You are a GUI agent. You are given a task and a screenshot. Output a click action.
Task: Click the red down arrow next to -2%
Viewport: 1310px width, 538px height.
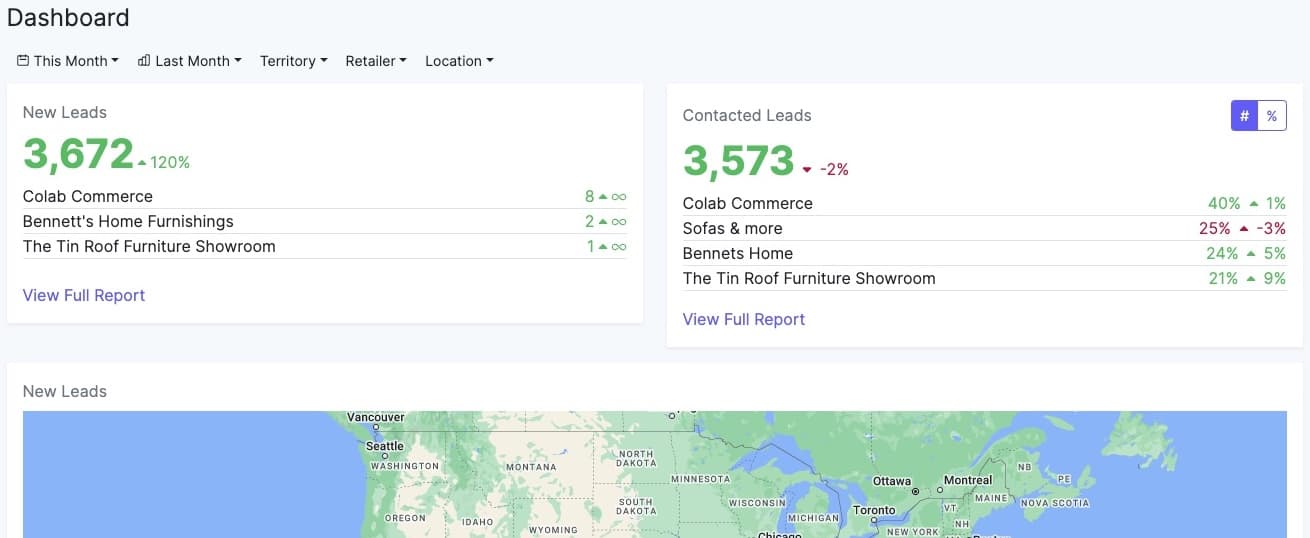pyautogui.click(x=807, y=170)
